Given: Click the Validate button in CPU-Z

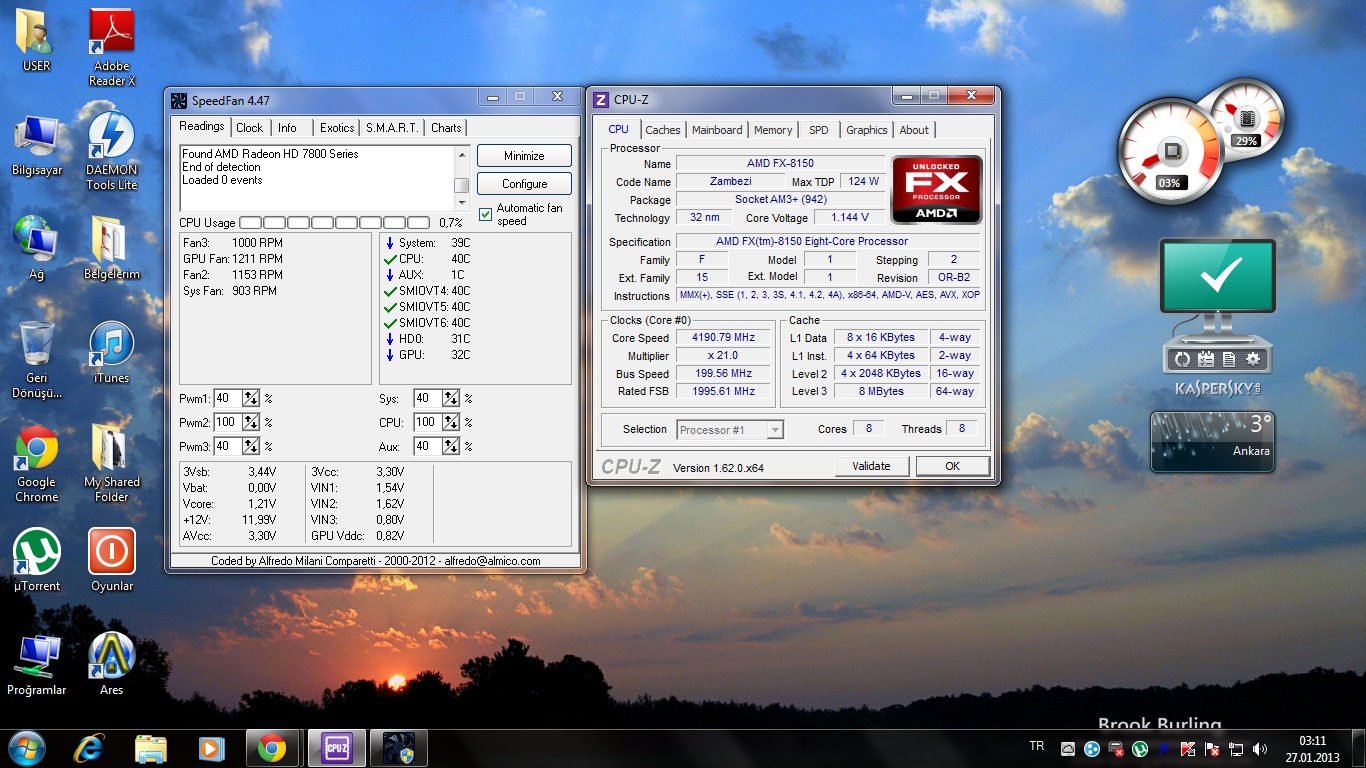Looking at the screenshot, I should click(871, 466).
